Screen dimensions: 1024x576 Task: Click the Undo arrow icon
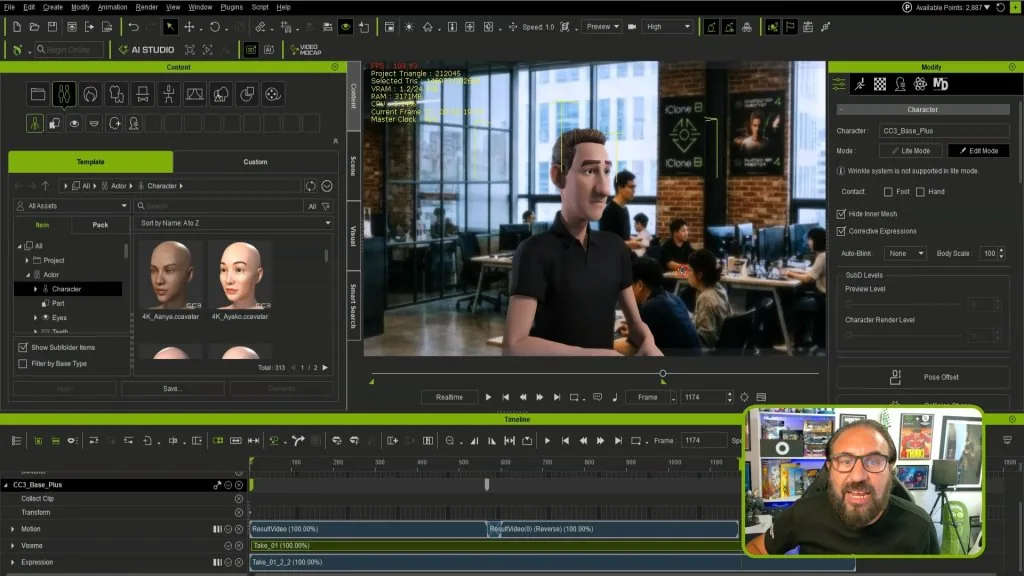134,27
